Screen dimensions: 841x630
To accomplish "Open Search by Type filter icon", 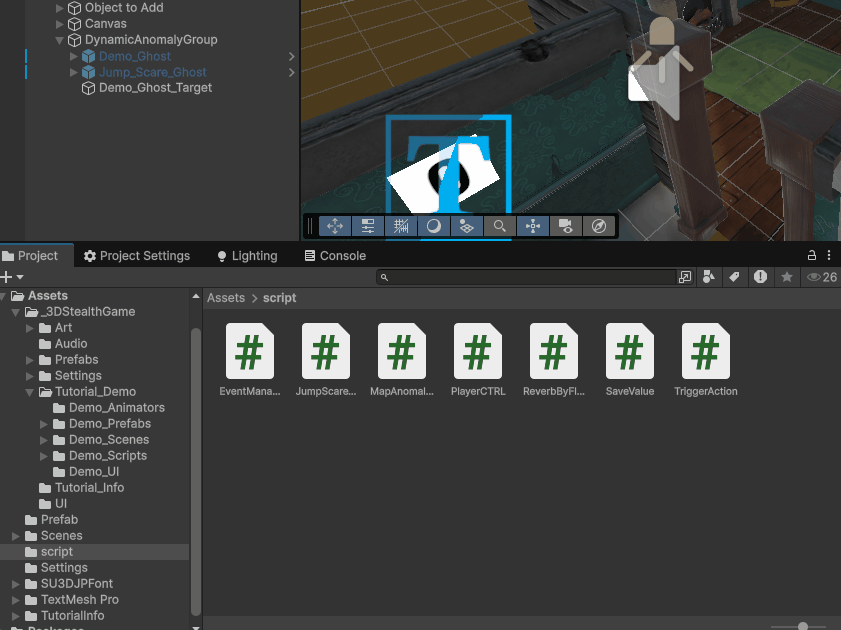I will click(709, 277).
